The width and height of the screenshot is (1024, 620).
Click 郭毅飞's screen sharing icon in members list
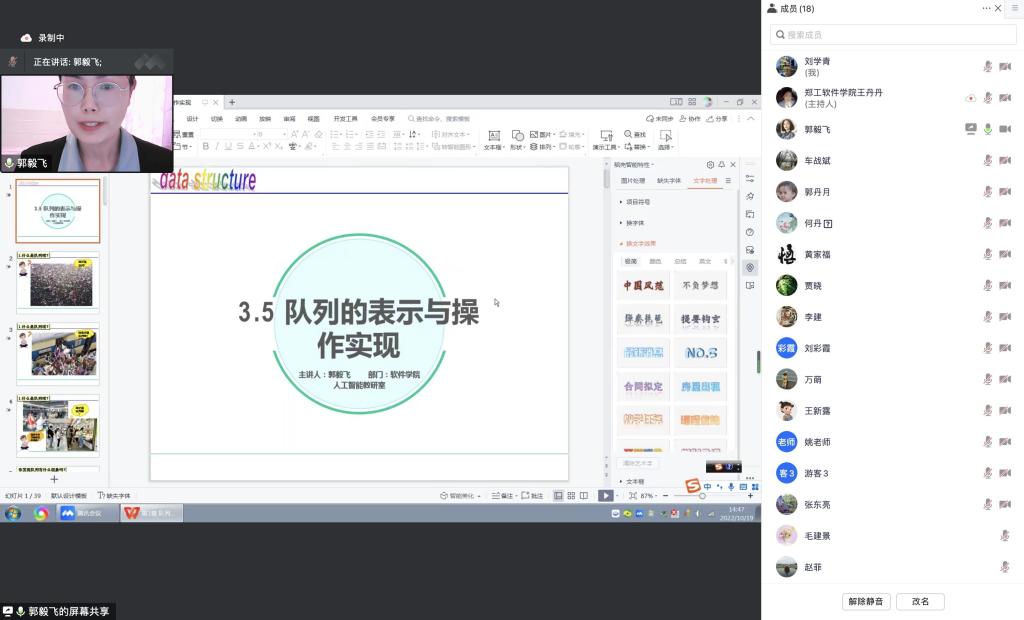[970, 129]
